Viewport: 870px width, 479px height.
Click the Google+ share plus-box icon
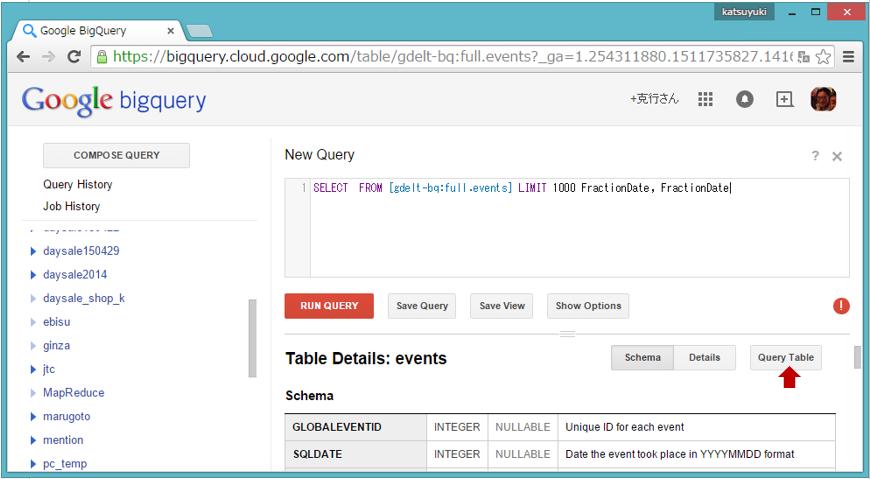pyautogui.click(x=784, y=99)
